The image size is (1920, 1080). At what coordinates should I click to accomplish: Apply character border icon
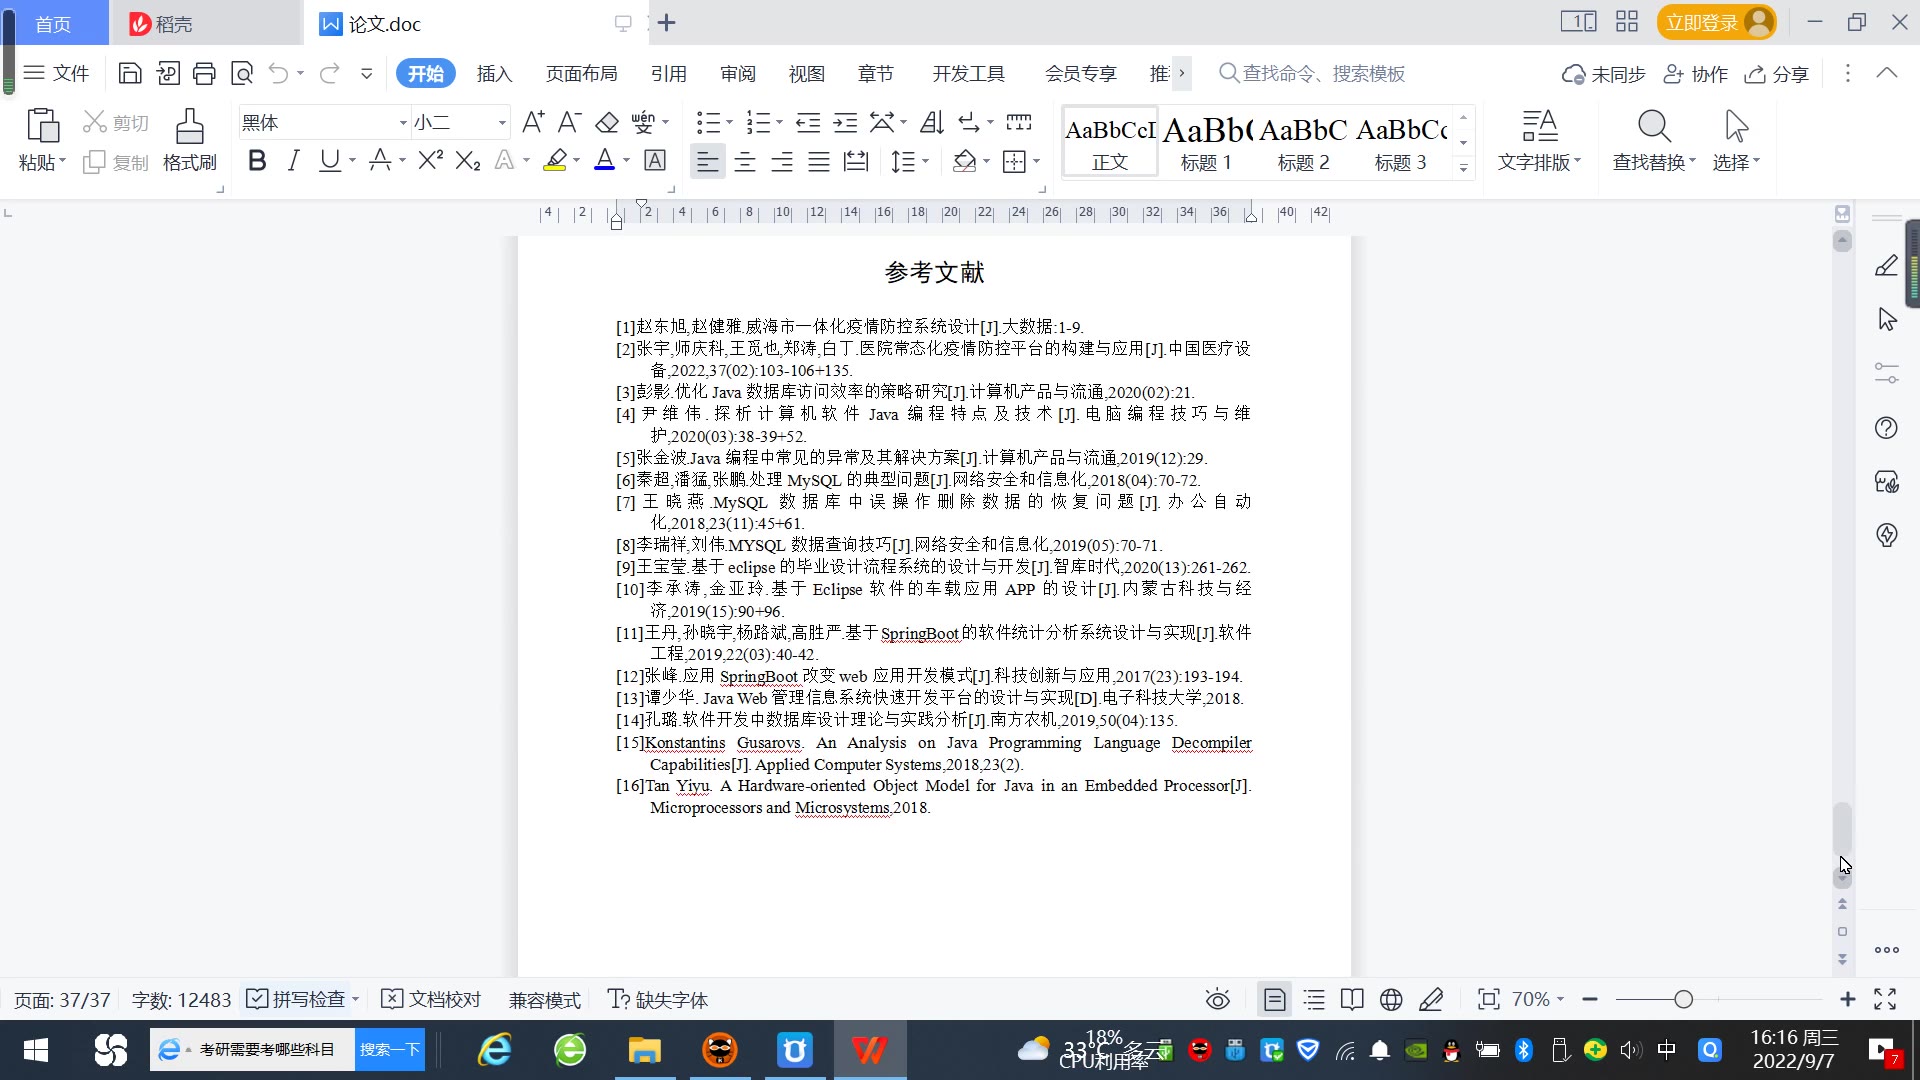click(x=655, y=160)
